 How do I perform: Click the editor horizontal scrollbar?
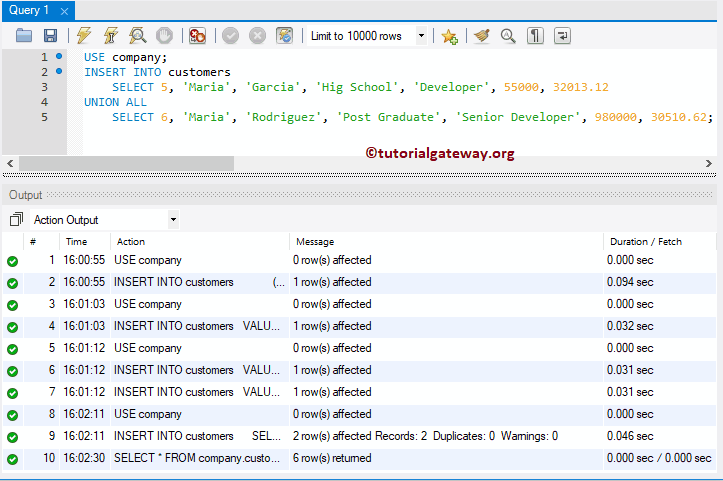click(126, 163)
